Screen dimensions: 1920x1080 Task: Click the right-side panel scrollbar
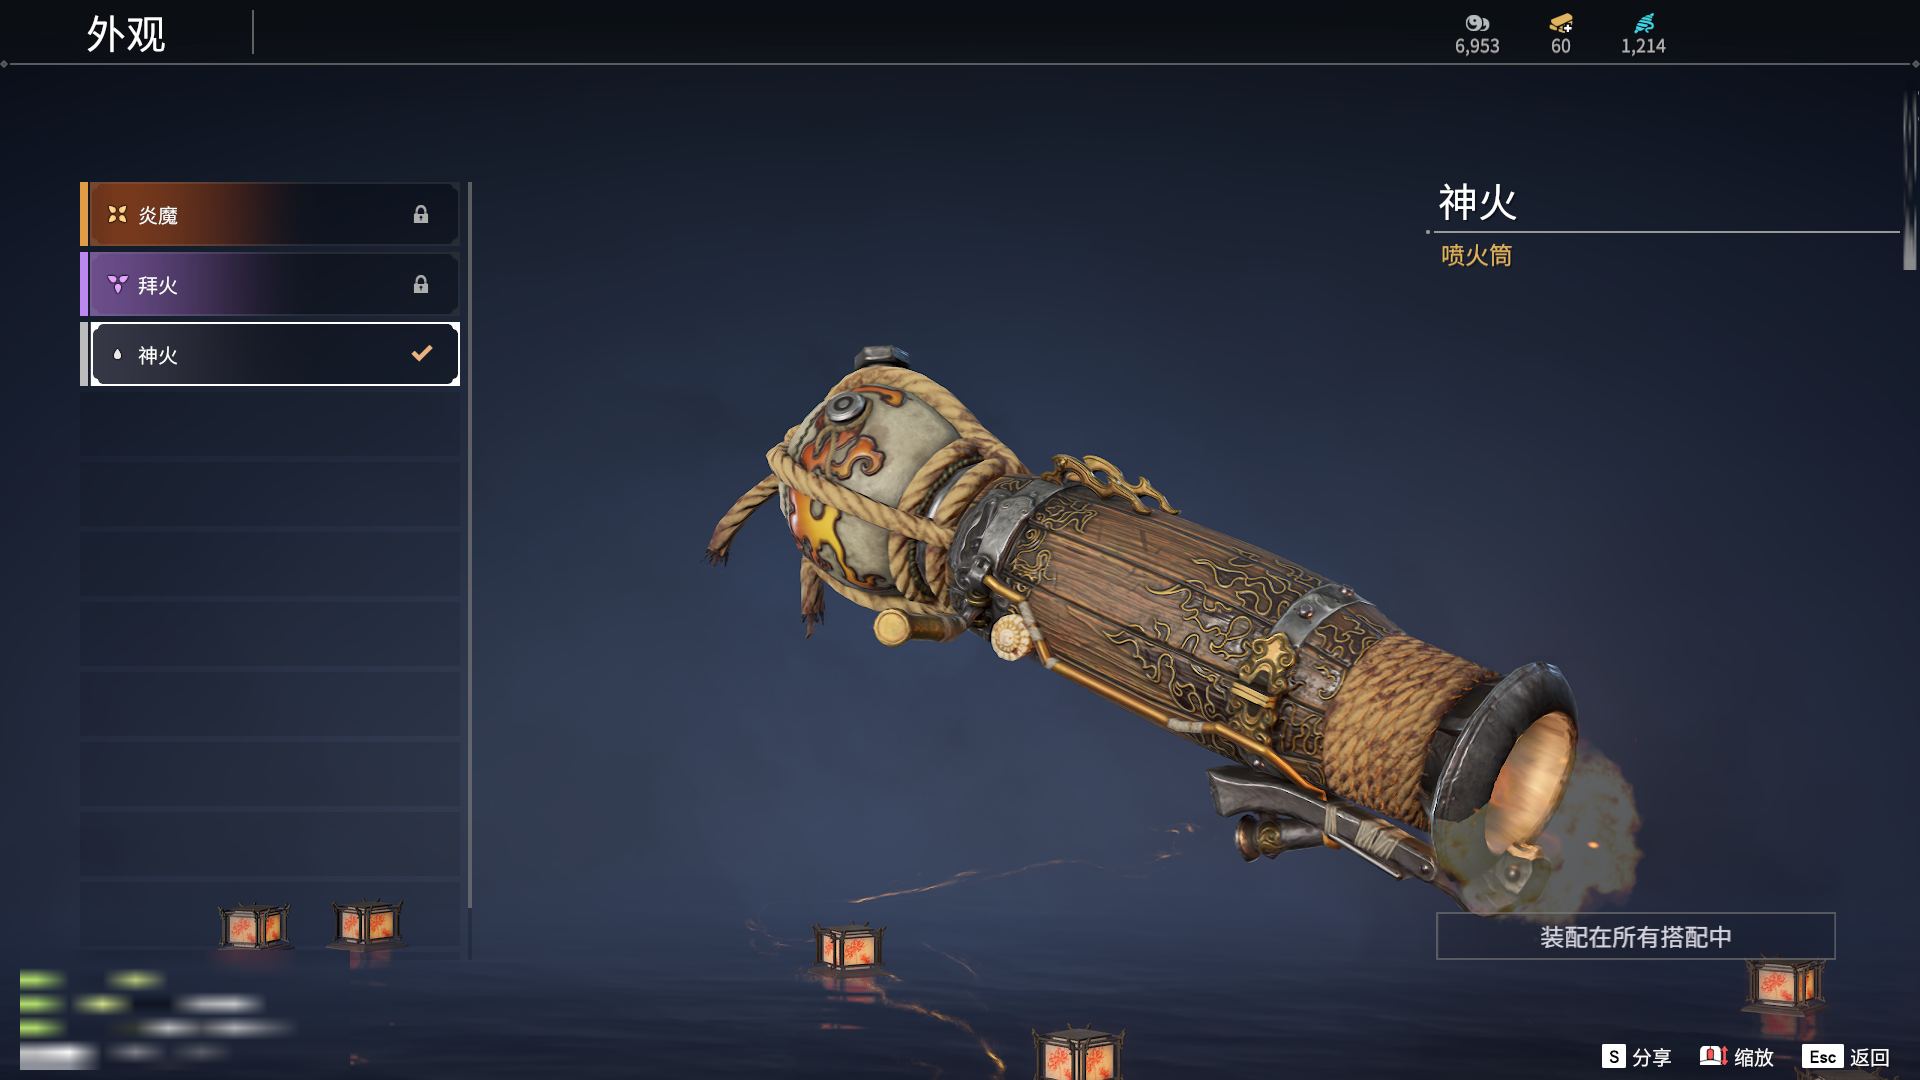click(1909, 180)
